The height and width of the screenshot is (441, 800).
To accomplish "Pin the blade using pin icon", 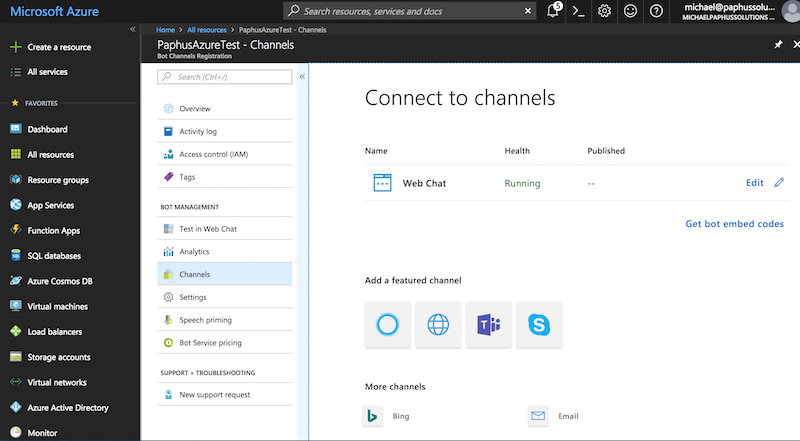I will coord(778,46).
